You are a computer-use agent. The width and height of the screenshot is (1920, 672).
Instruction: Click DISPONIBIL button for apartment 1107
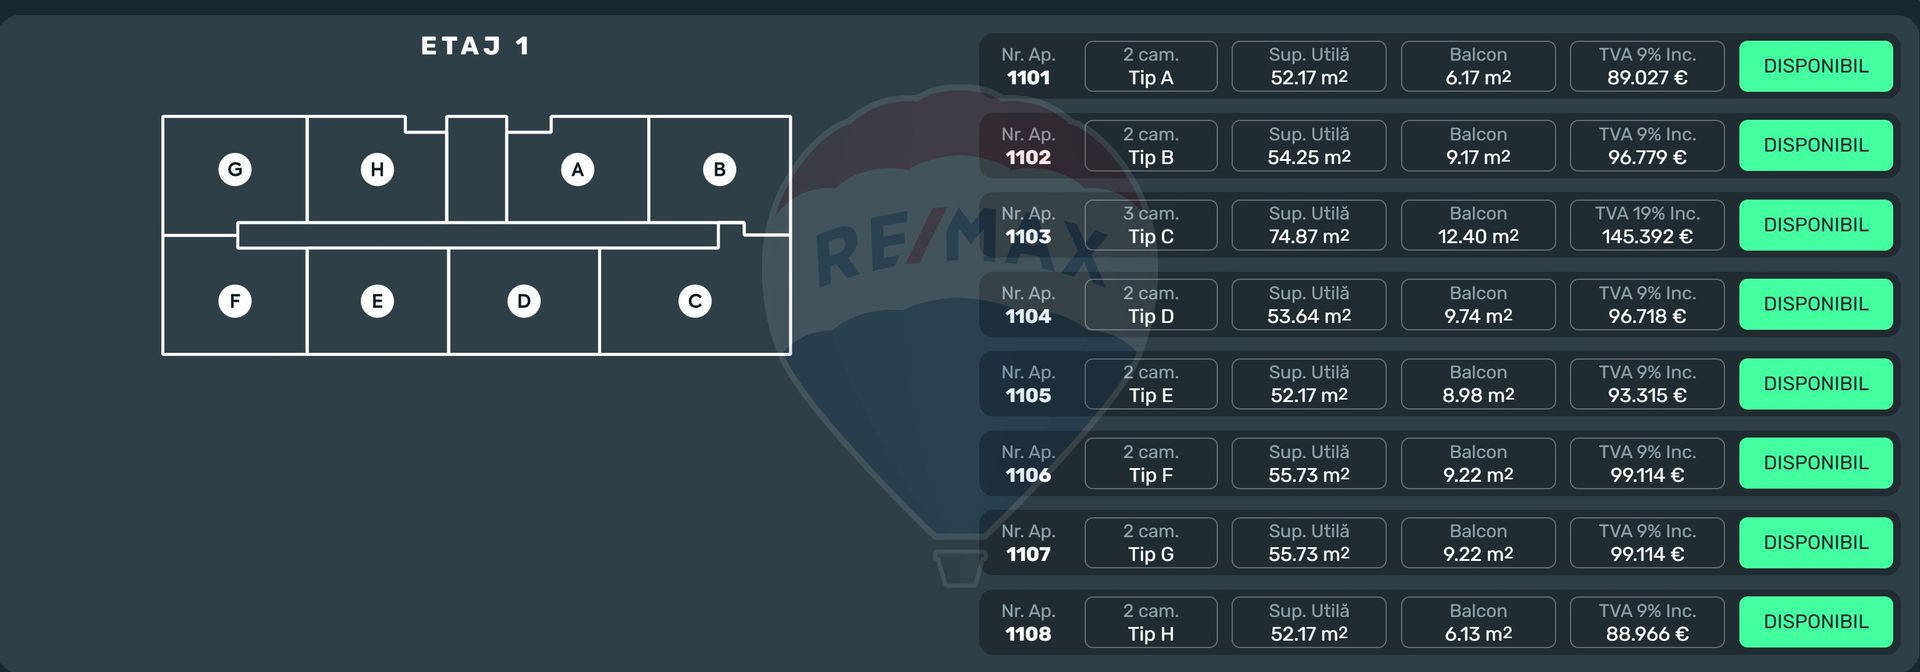(1815, 542)
